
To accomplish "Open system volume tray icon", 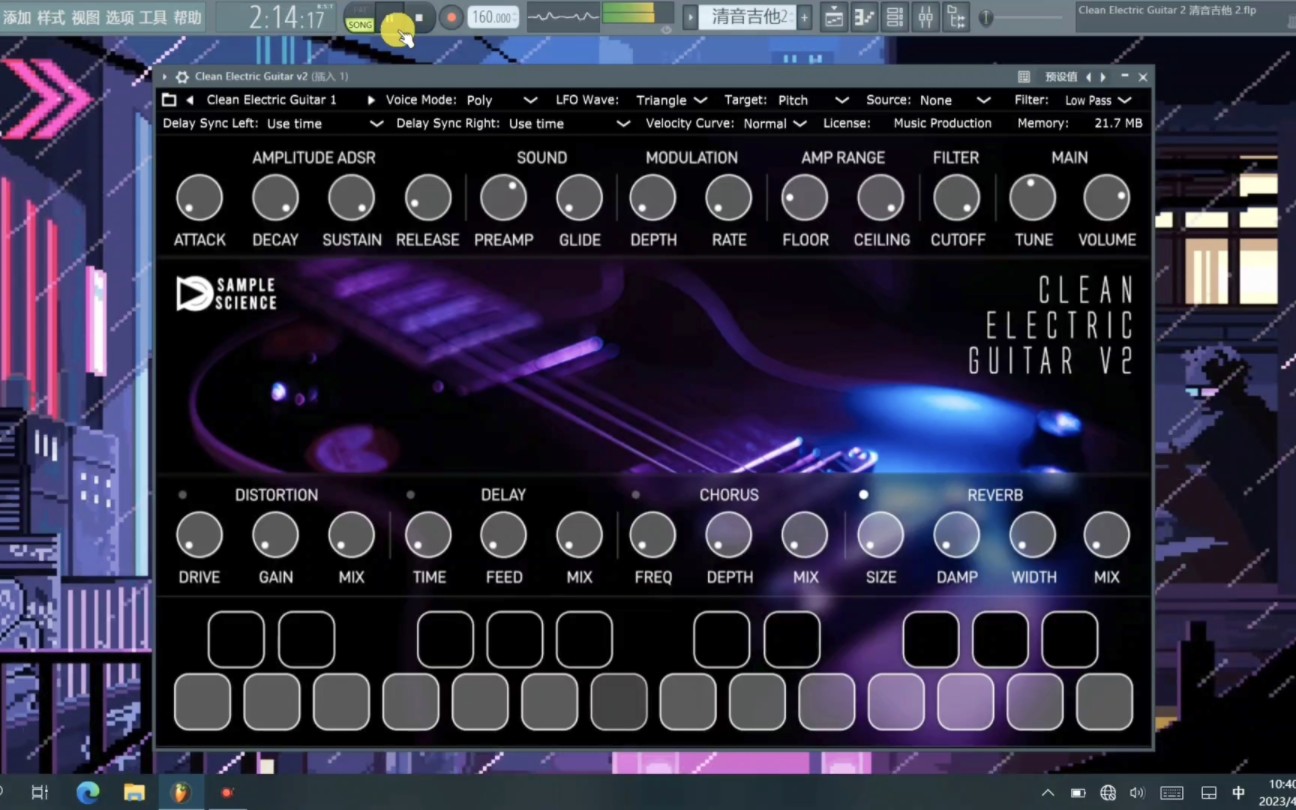I will pyautogui.click(x=1137, y=793).
